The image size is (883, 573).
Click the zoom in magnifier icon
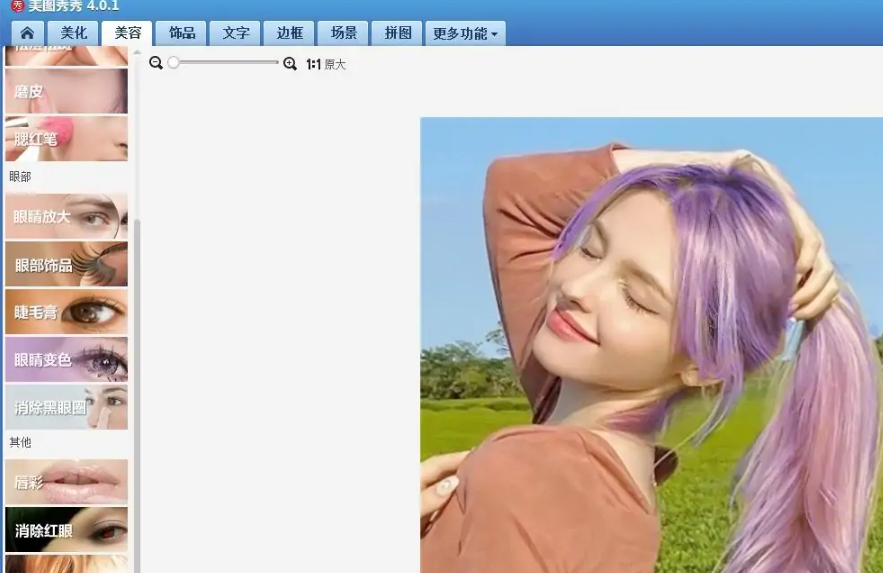[x=290, y=64]
